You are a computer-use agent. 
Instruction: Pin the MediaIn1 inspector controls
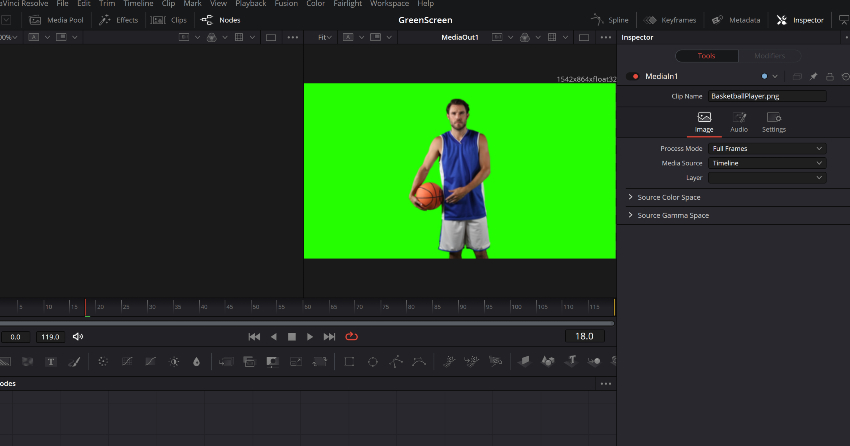pyautogui.click(x=813, y=76)
